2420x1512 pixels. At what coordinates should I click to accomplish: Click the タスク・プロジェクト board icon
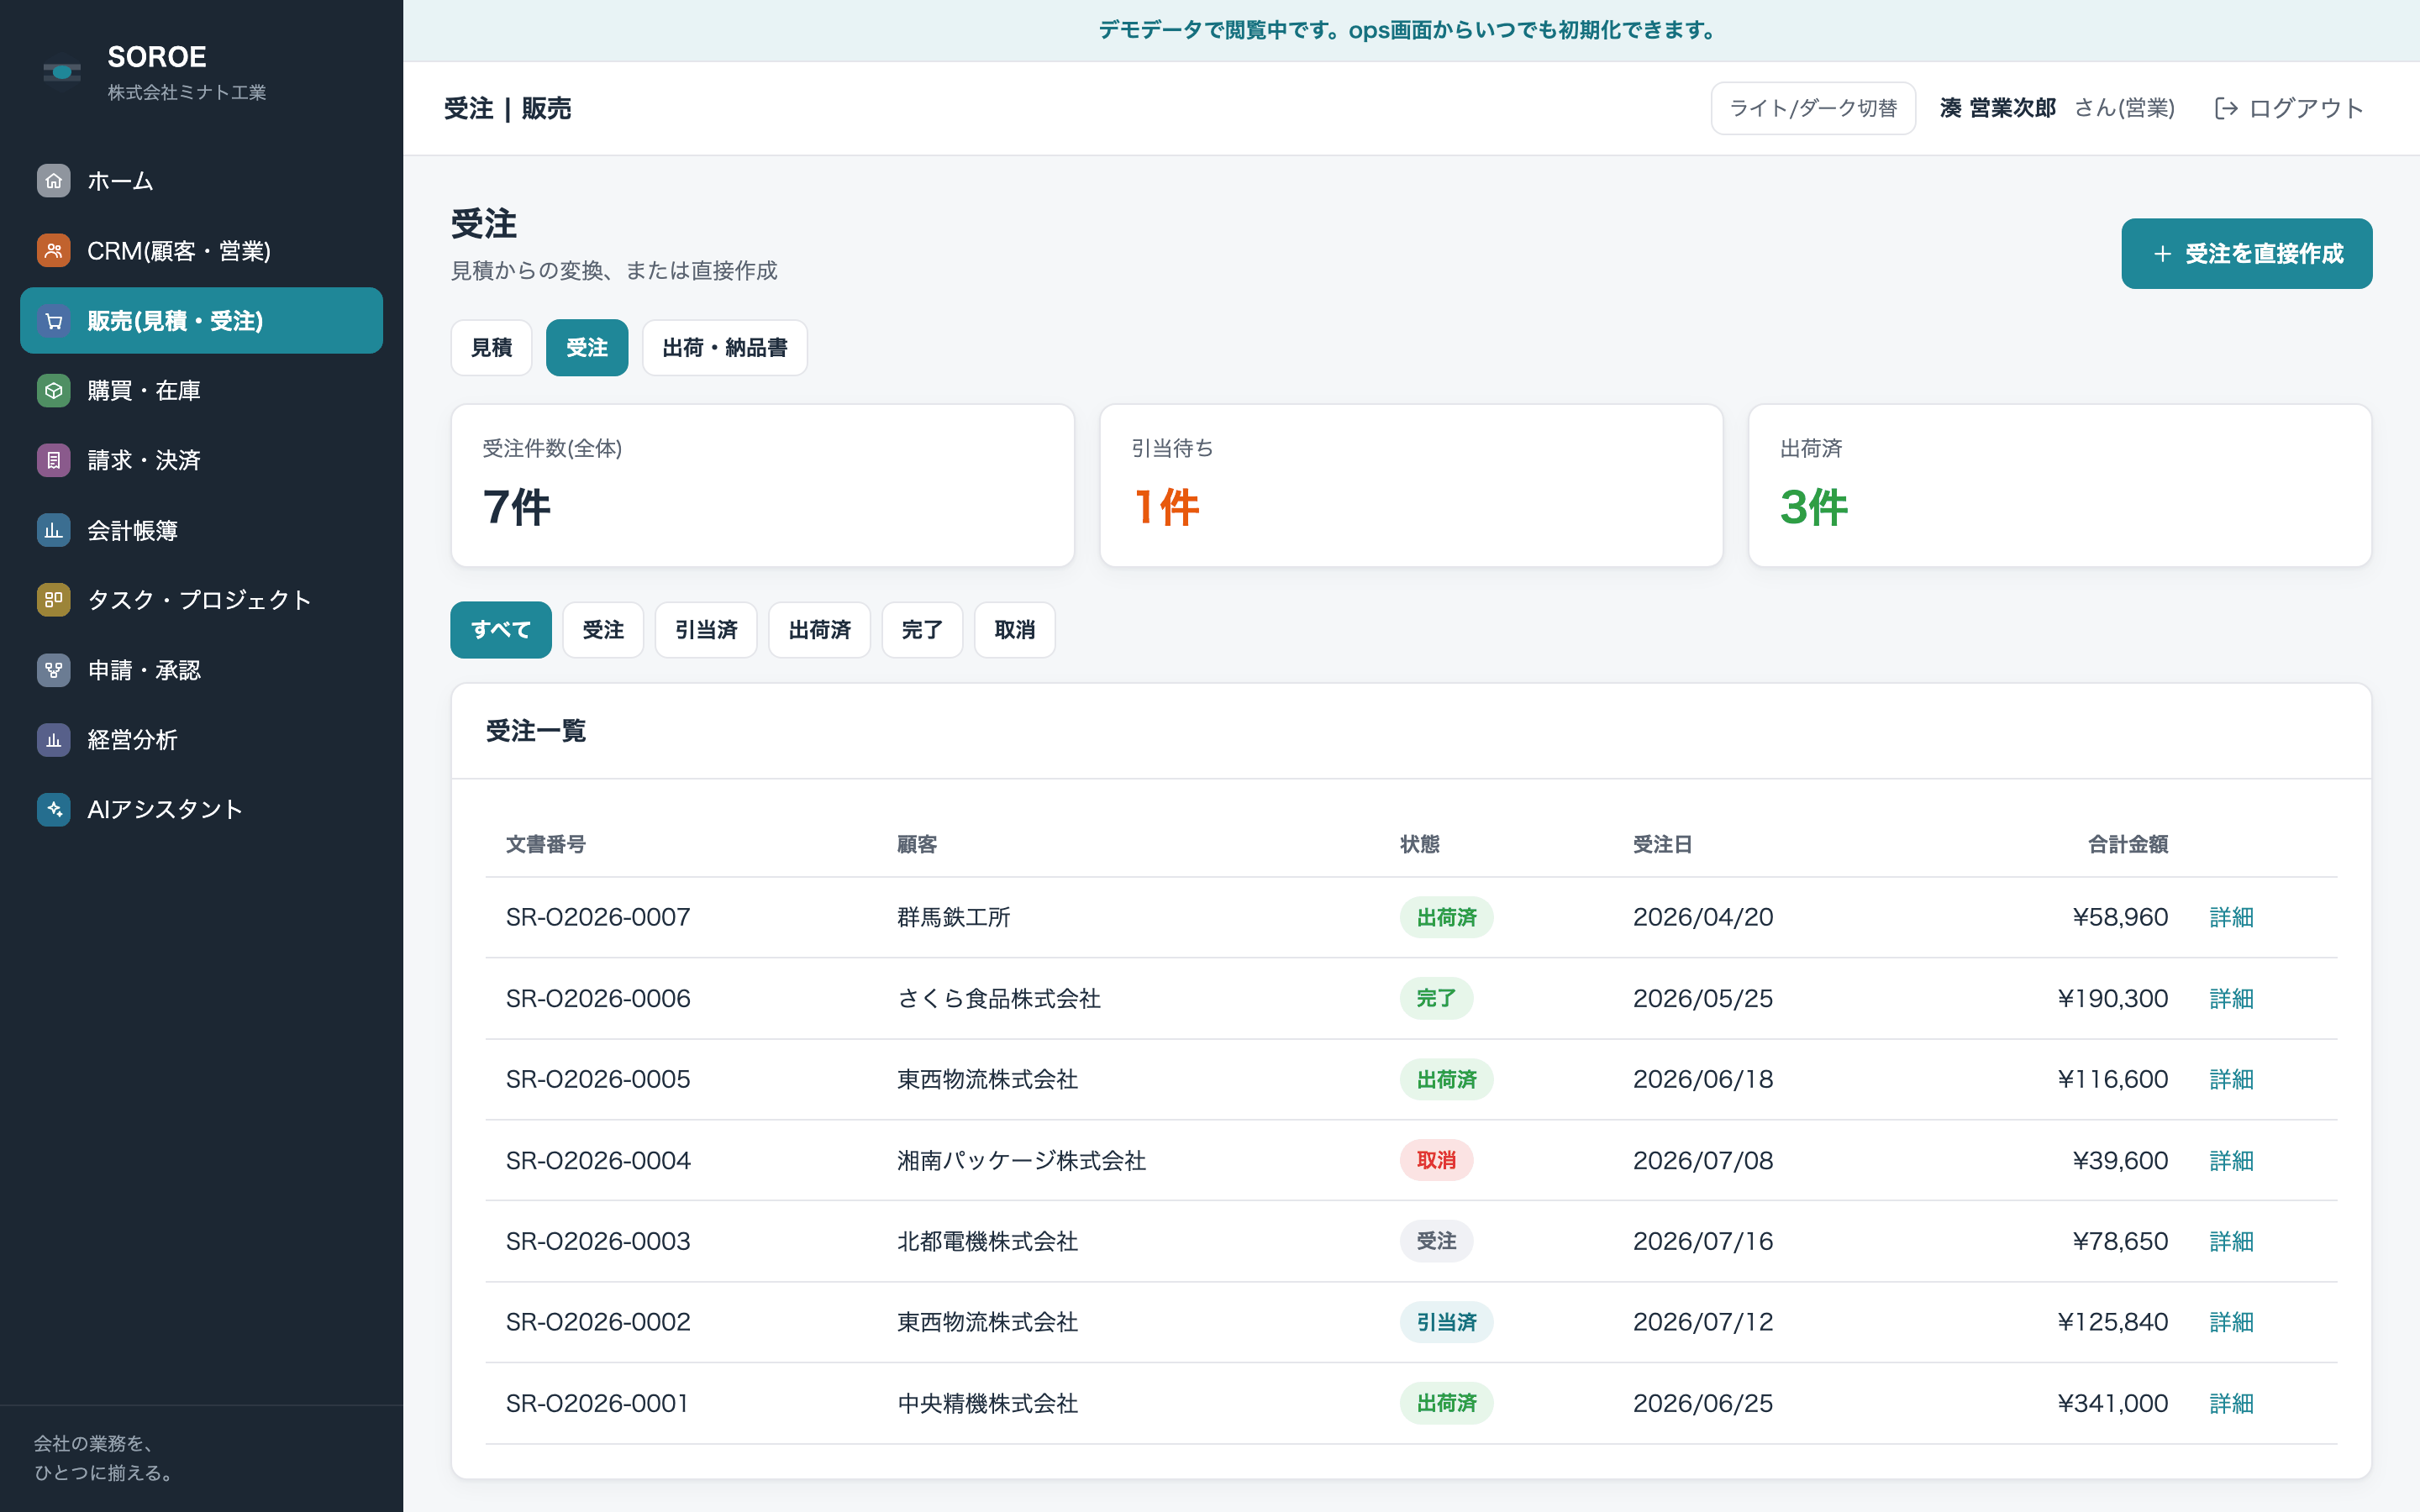tap(54, 600)
